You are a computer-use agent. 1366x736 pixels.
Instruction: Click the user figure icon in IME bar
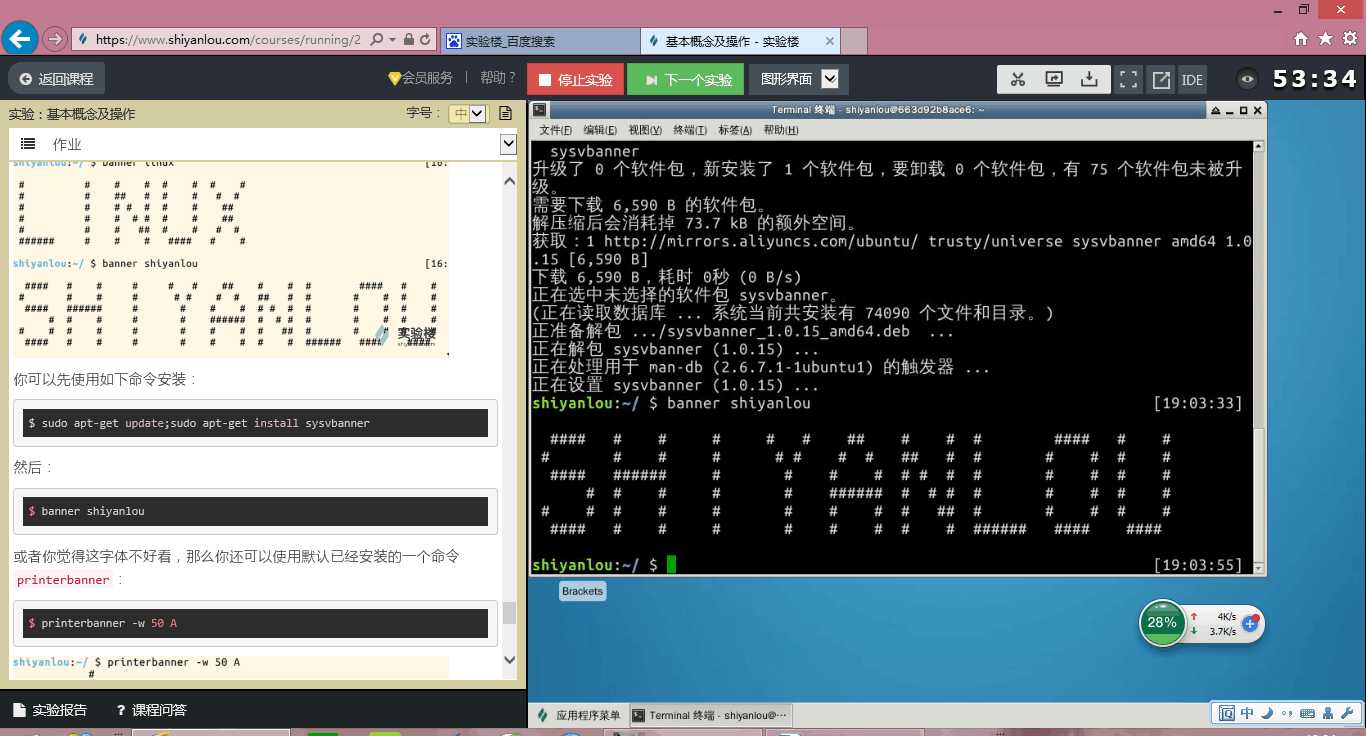click(x=1327, y=713)
